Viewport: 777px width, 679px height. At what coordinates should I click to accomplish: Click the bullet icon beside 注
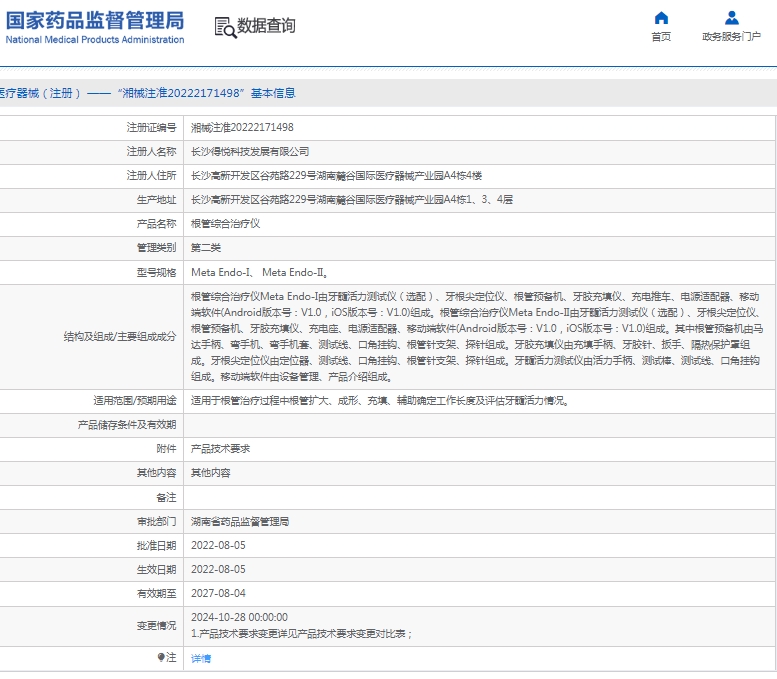[x=161, y=657]
